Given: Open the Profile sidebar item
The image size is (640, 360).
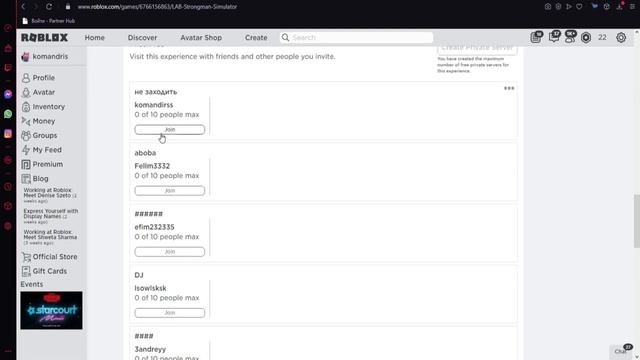Looking at the screenshot, I should pos(38,78).
